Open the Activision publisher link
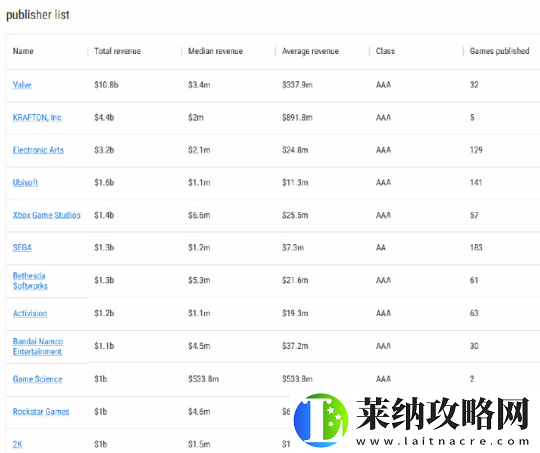Image resolution: width=540 pixels, height=453 pixels. (30, 313)
